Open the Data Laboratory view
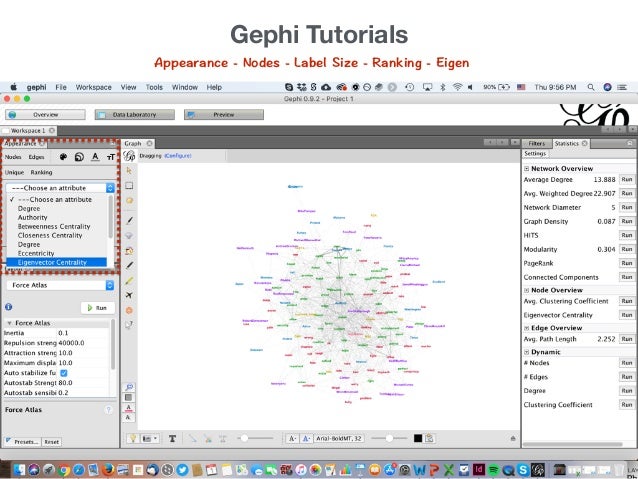638x479 pixels. click(x=135, y=115)
